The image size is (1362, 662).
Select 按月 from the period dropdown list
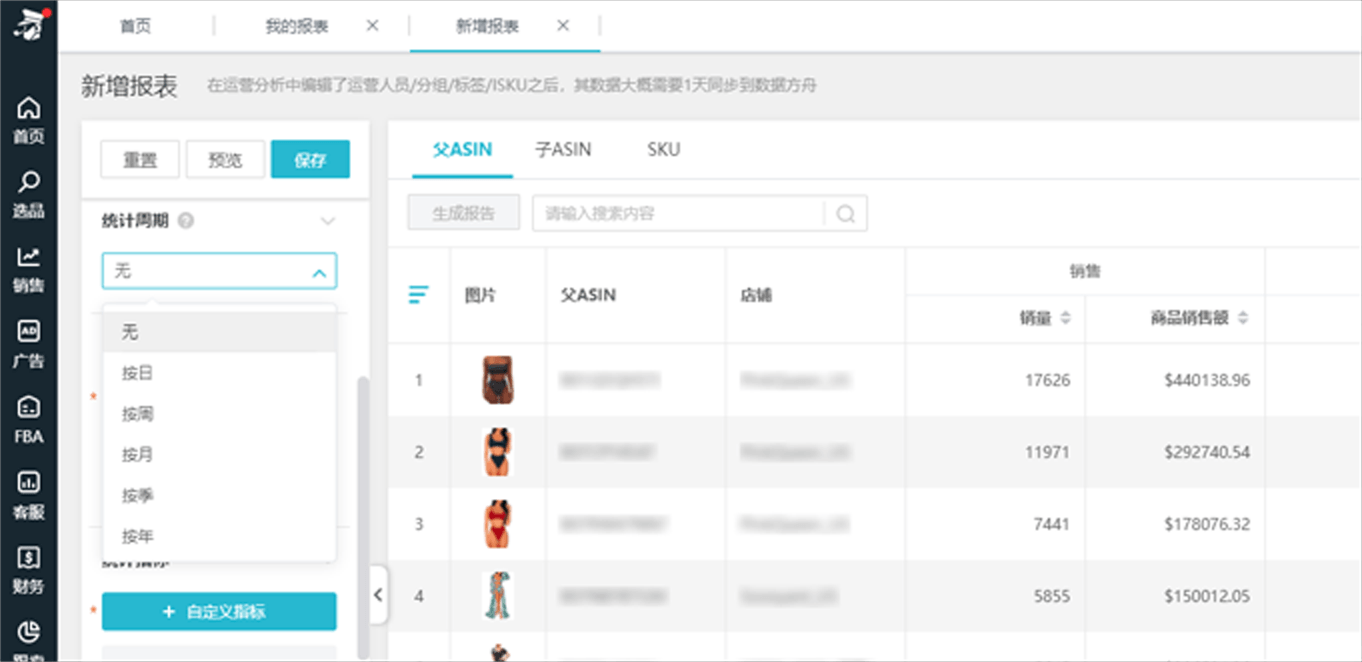[x=138, y=455]
